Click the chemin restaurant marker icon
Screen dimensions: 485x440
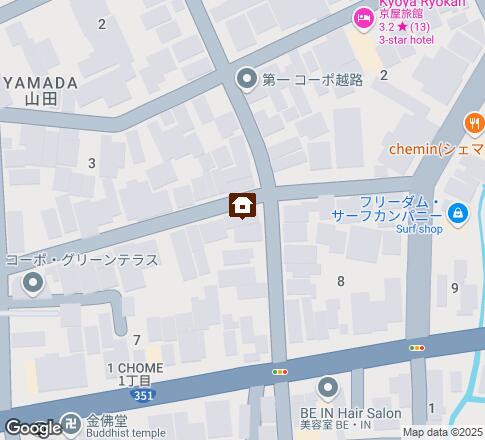[475, 124]
